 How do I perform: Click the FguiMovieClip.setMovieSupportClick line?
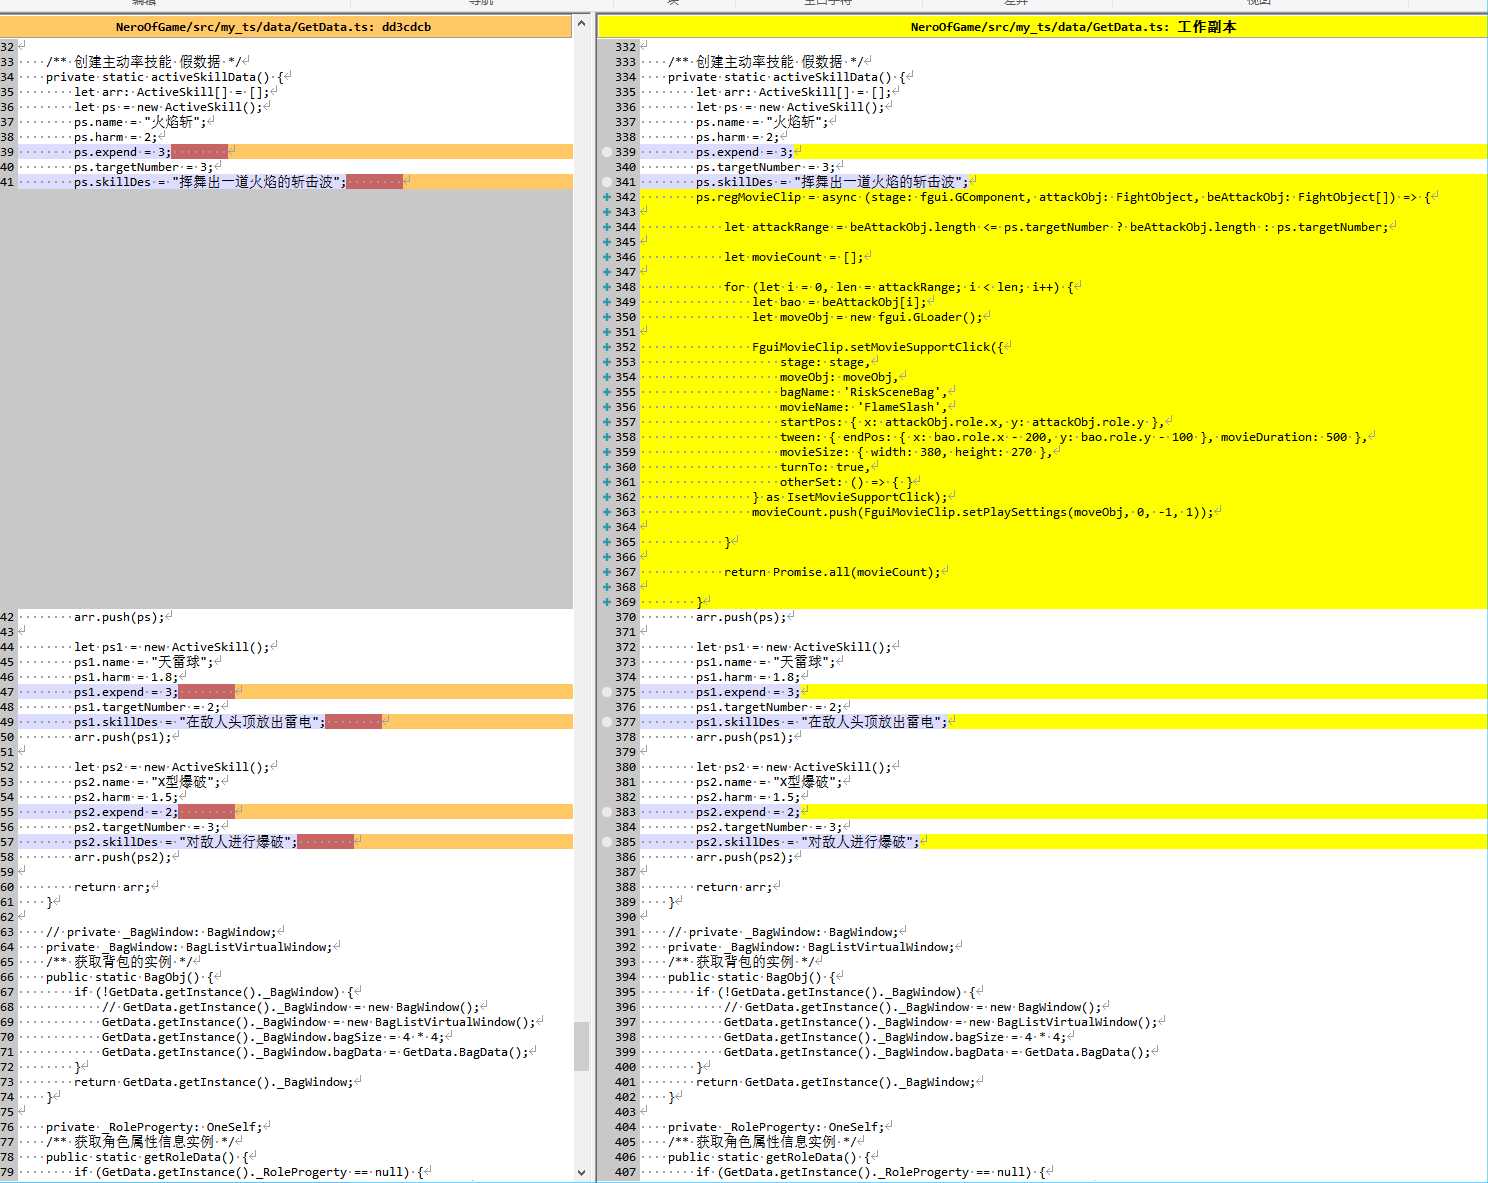point(877,347)
